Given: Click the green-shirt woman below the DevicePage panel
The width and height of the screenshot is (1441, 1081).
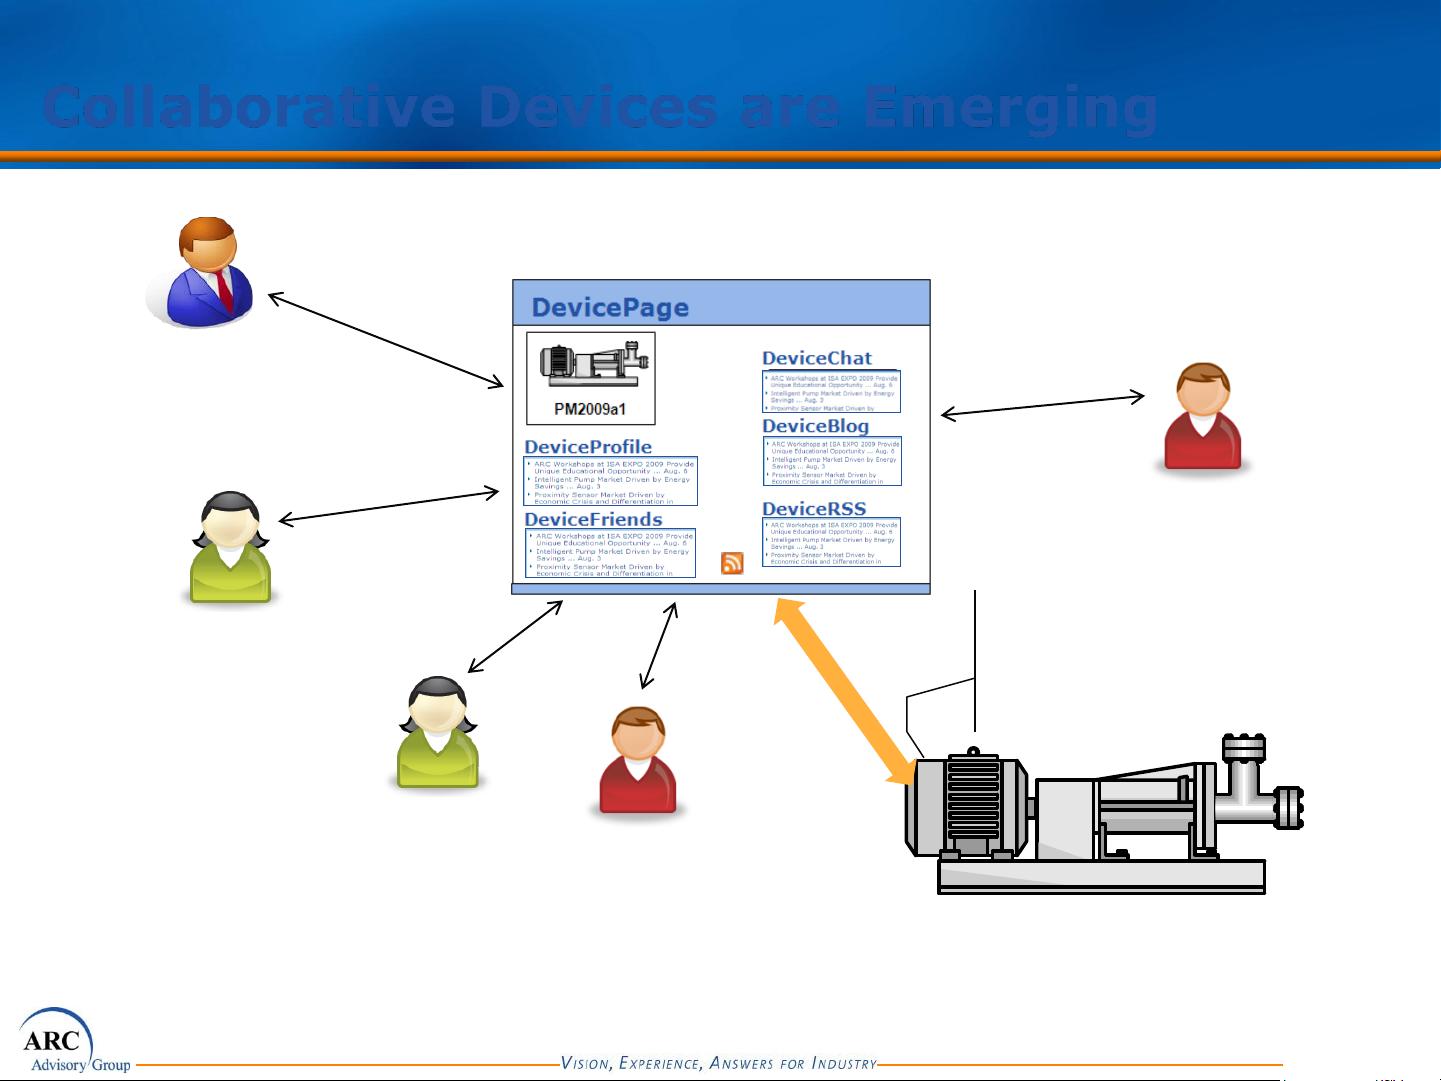Looking at the screenshot, I should [x=438, y=733].
